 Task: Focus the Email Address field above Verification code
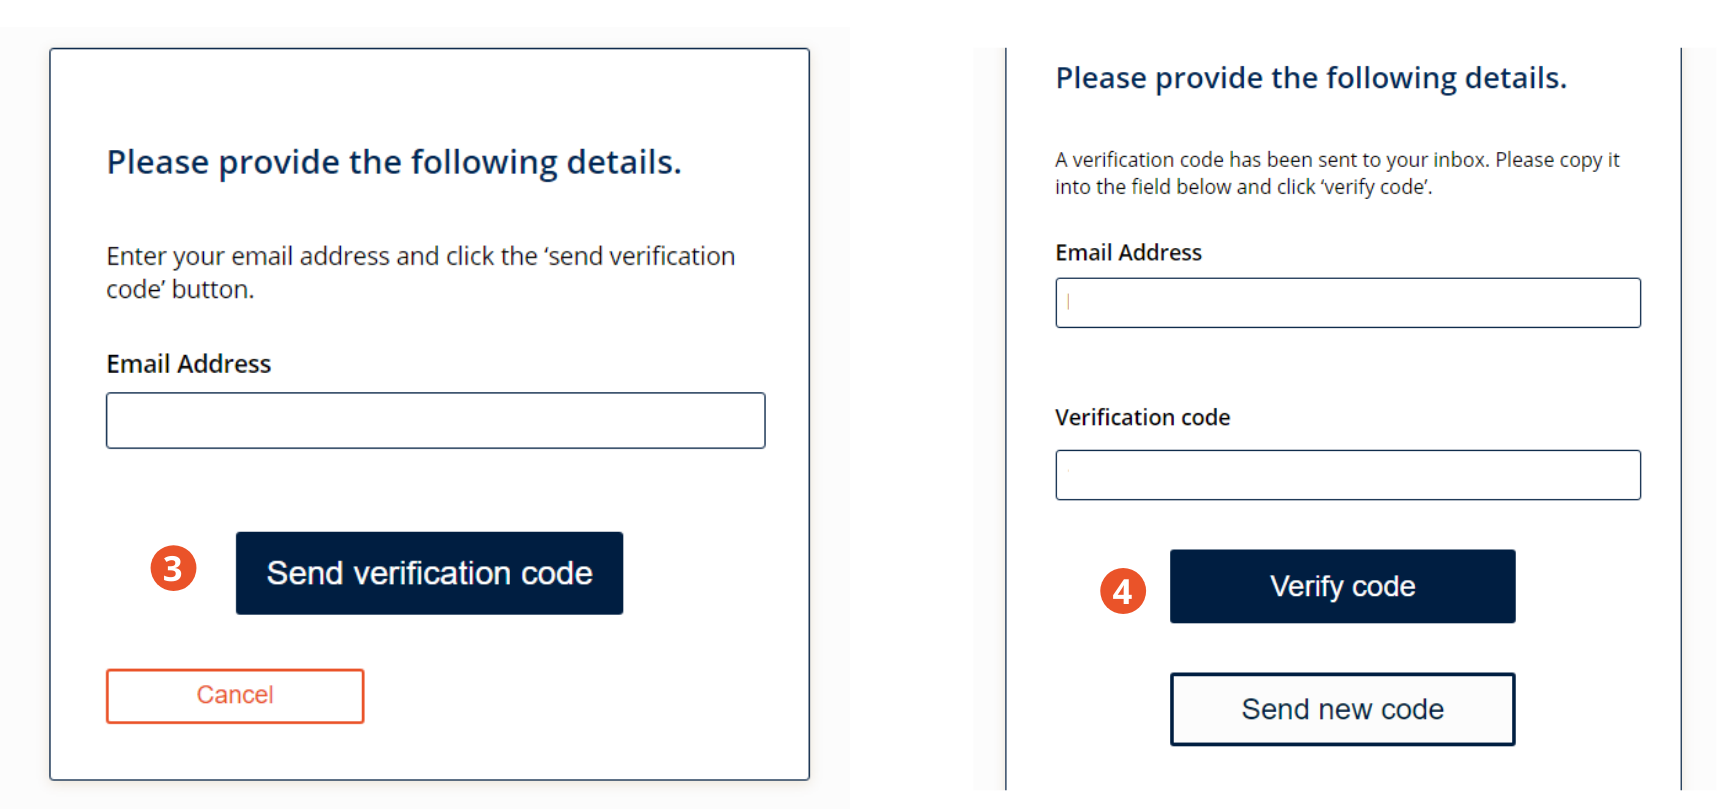pos(1347,303)
